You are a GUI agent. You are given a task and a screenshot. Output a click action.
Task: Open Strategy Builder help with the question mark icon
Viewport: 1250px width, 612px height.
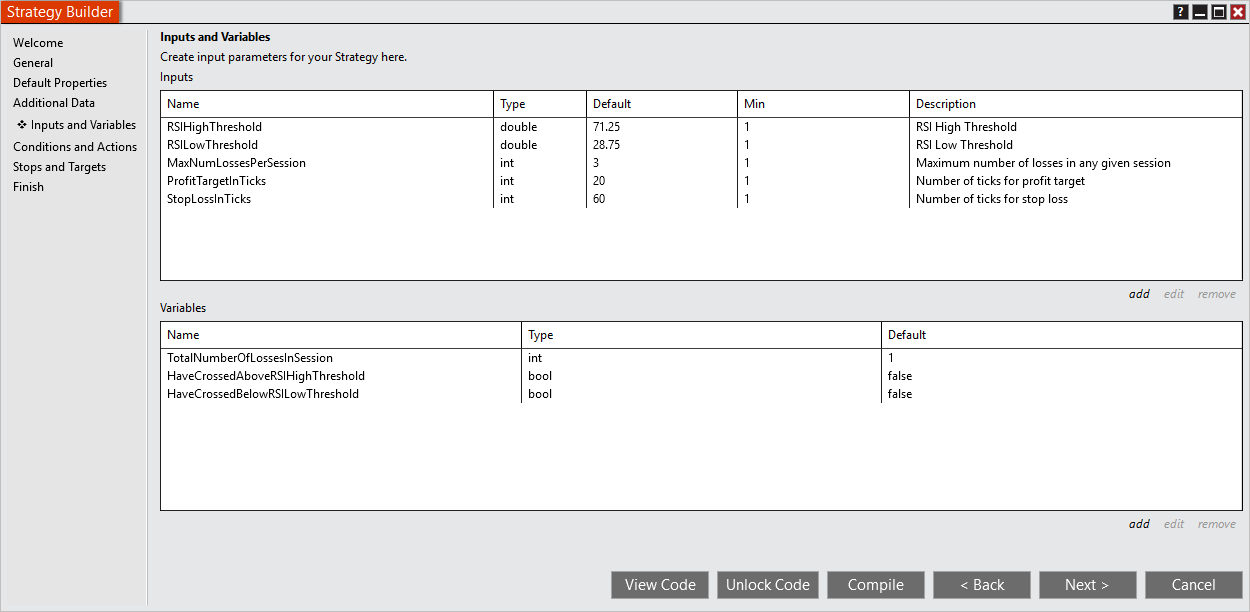point(1180,11)
